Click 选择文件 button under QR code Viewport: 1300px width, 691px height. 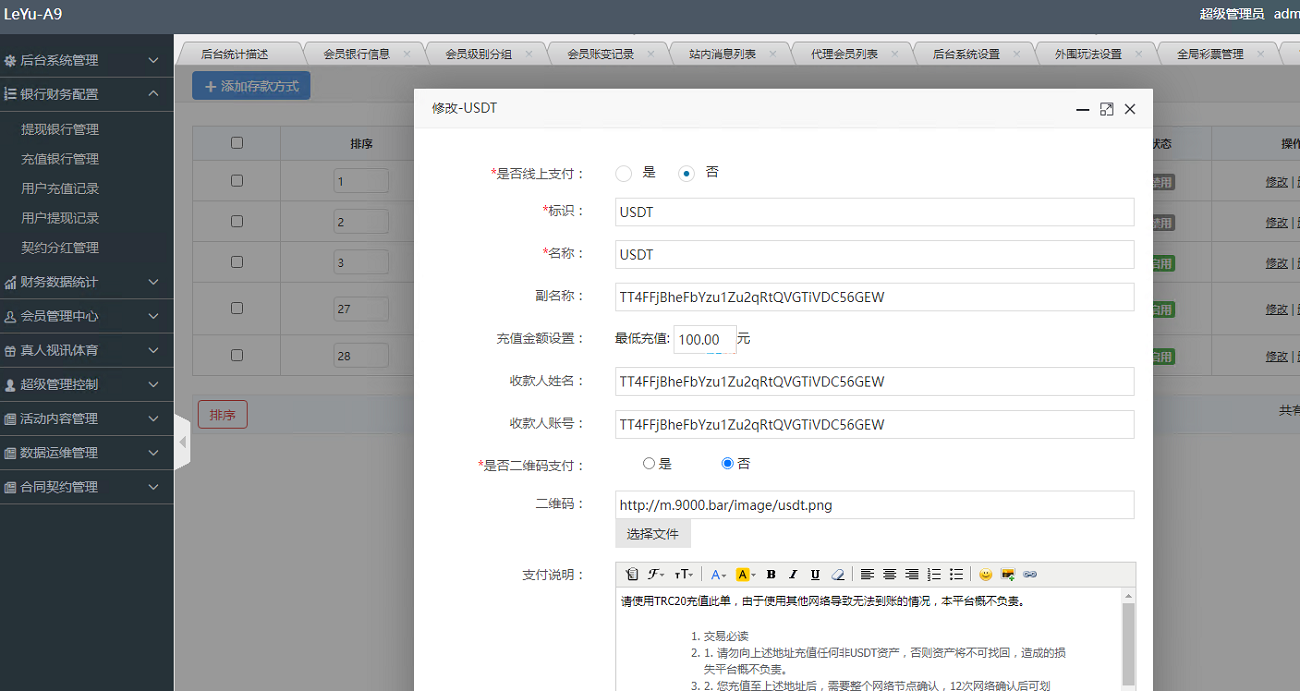click(653, 534)
